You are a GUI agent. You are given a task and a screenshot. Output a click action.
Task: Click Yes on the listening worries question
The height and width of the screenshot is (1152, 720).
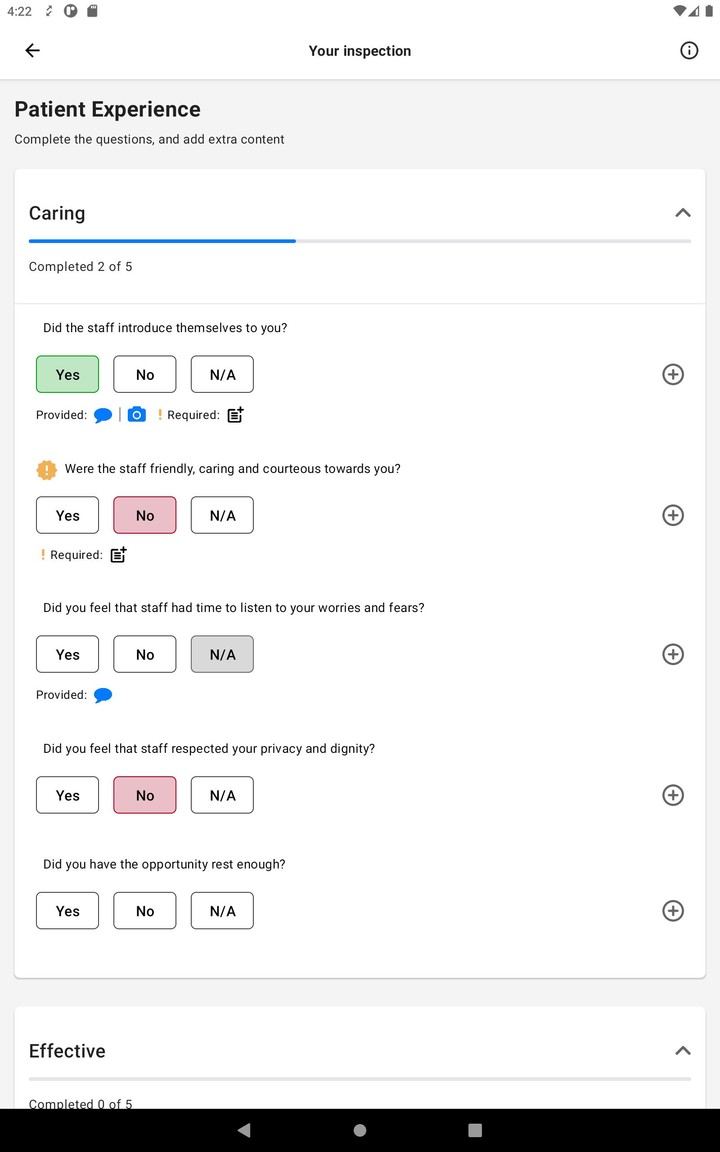[x=67, y=654]
